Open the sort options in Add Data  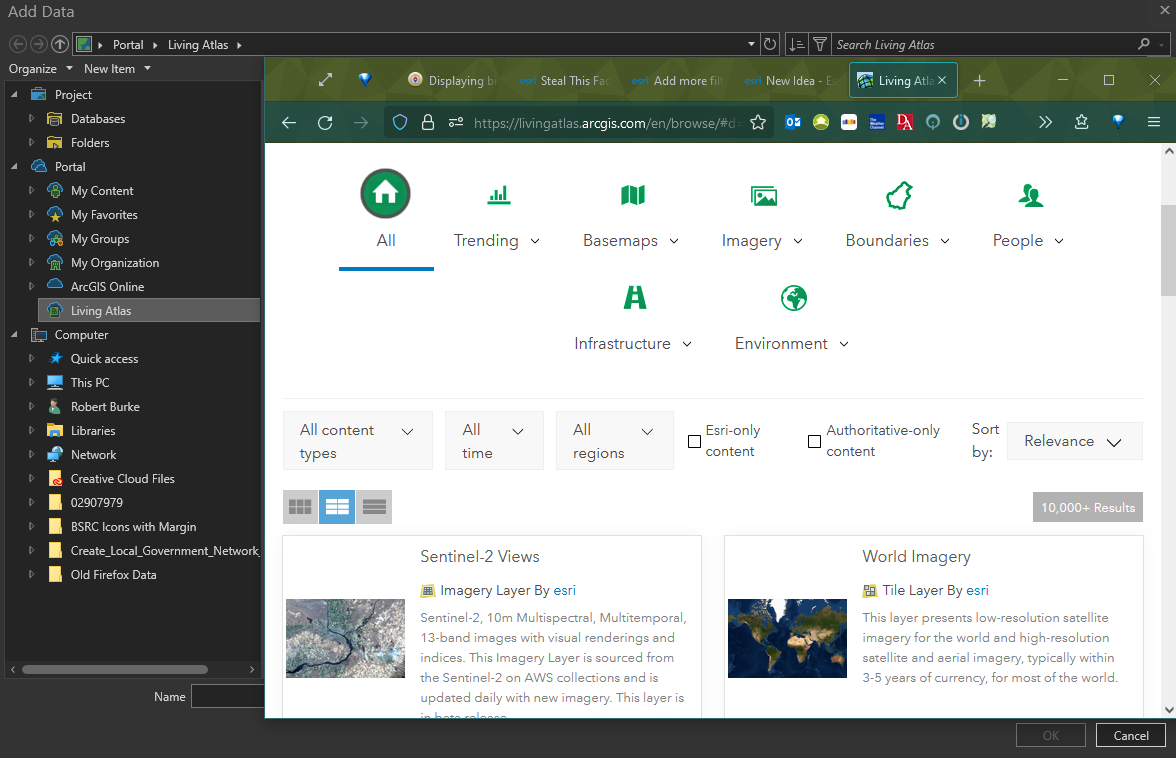[796, 44]
